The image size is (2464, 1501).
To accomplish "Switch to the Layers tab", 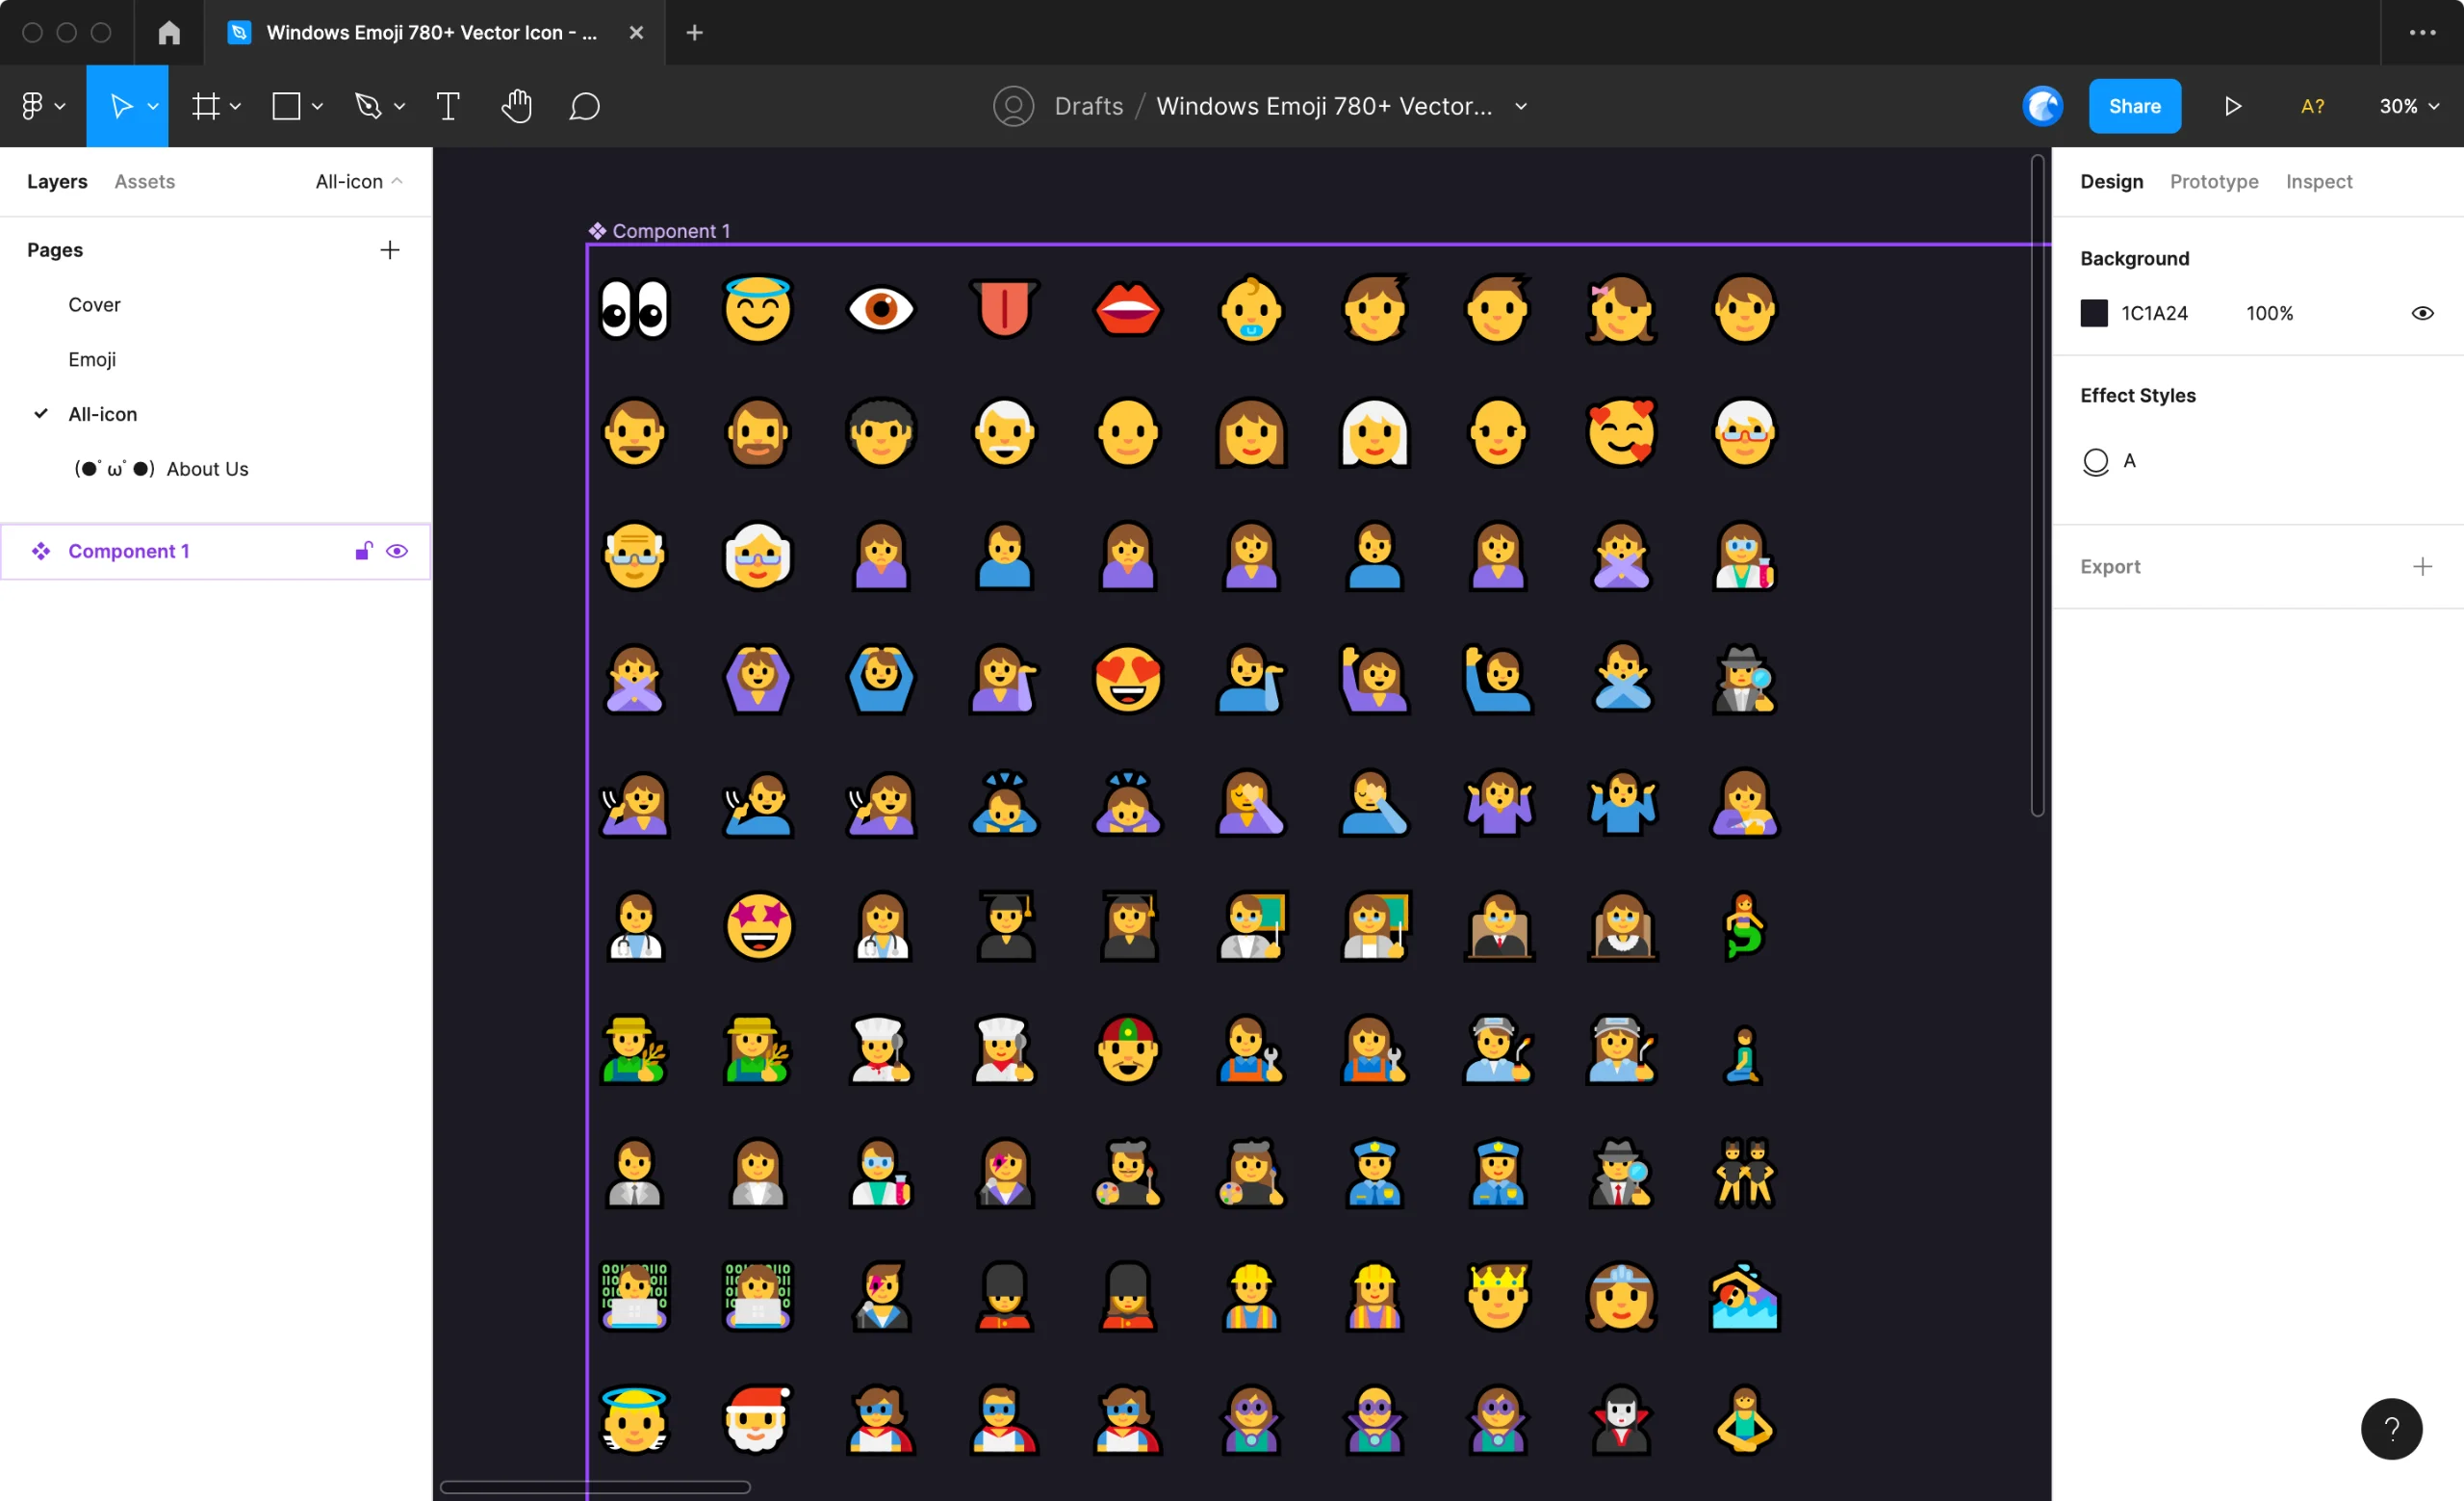I will 57,181.
